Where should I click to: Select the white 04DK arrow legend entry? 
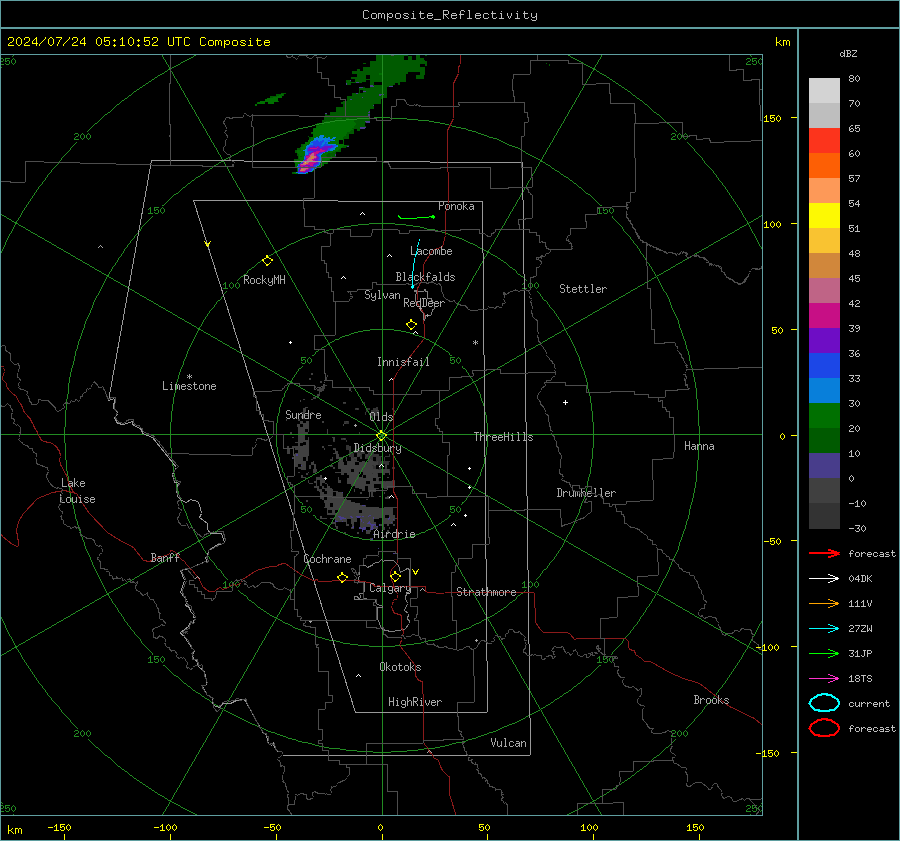click(824, 579)
